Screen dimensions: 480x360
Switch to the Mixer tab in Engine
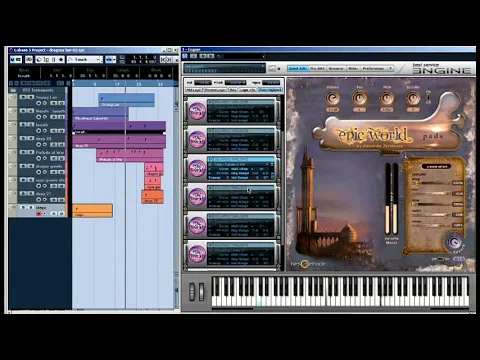pyautogui.click(x=353, y=68)
